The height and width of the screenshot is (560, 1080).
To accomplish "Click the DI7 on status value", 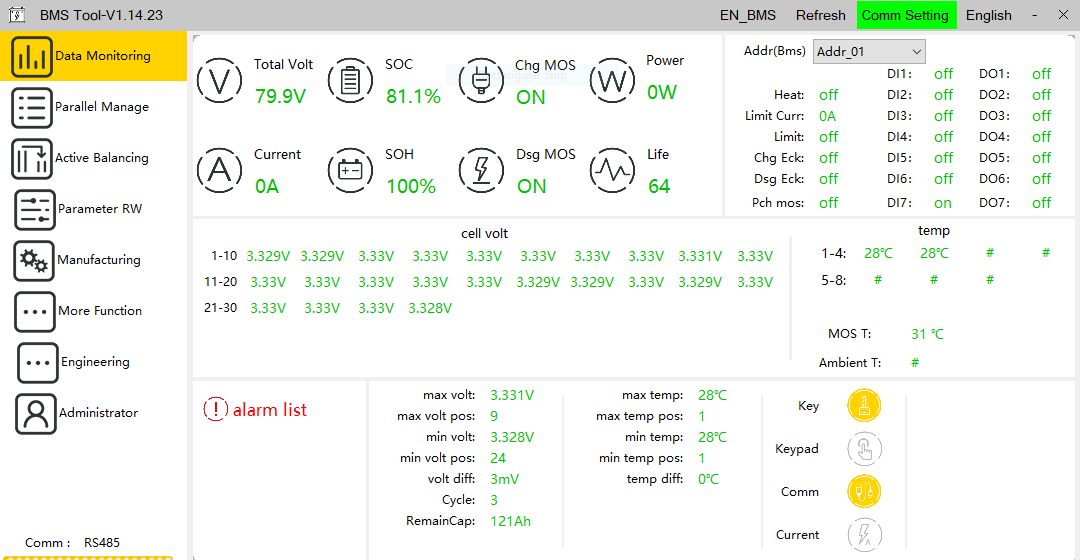I will [943, 203].
